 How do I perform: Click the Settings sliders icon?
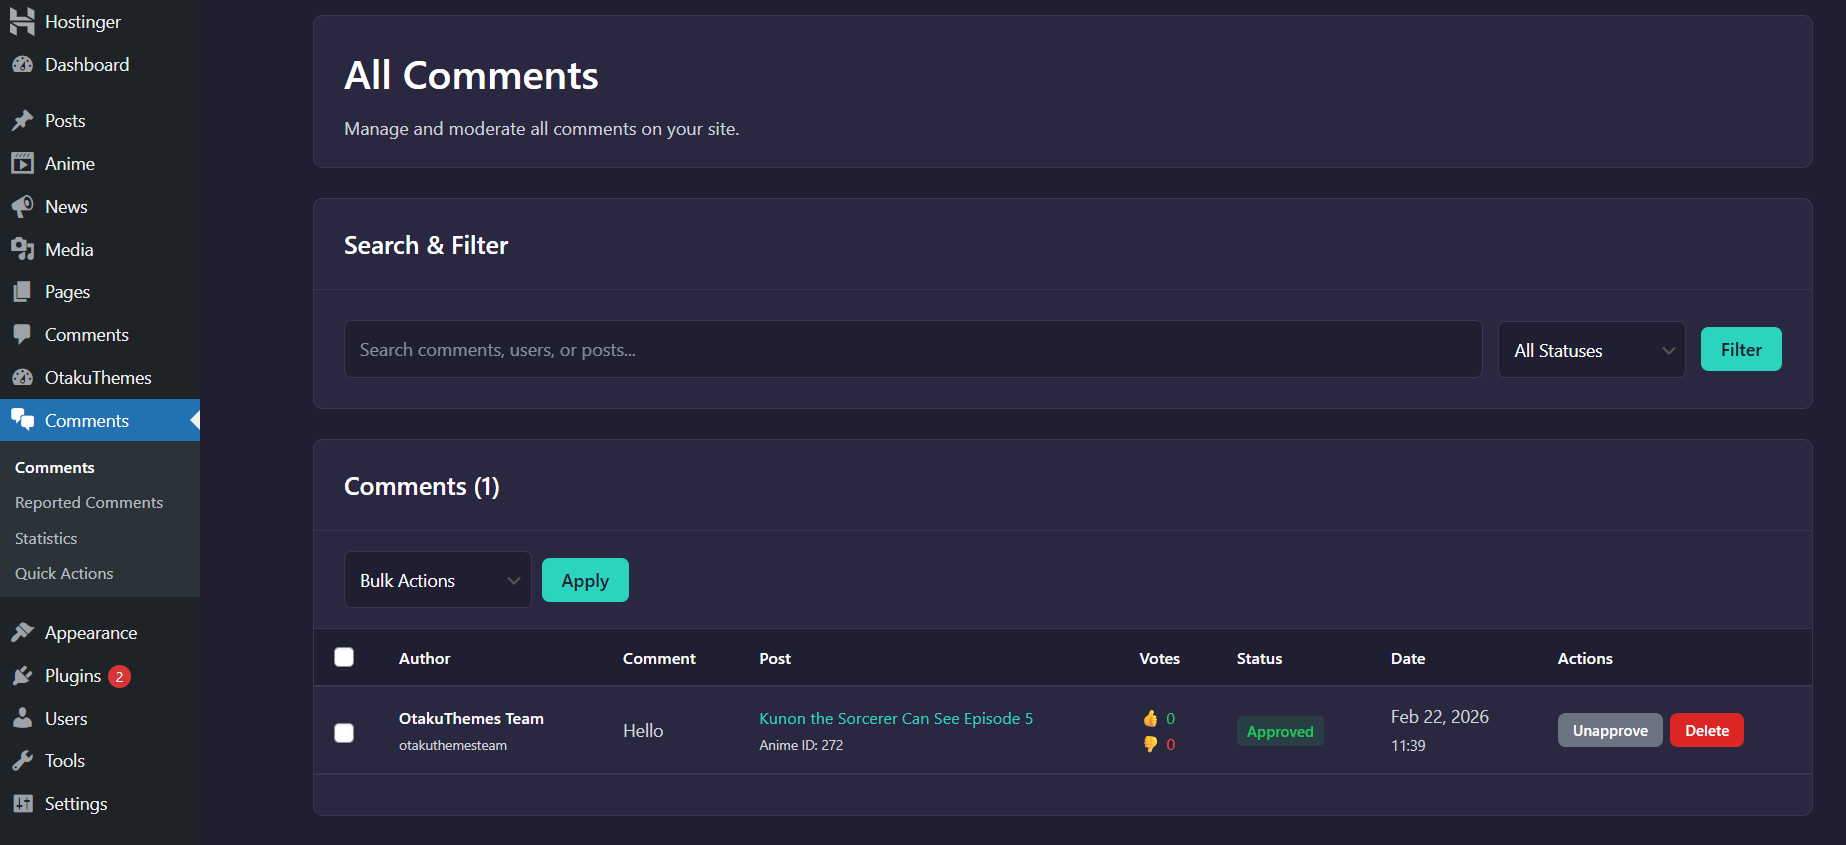(23, 804)
